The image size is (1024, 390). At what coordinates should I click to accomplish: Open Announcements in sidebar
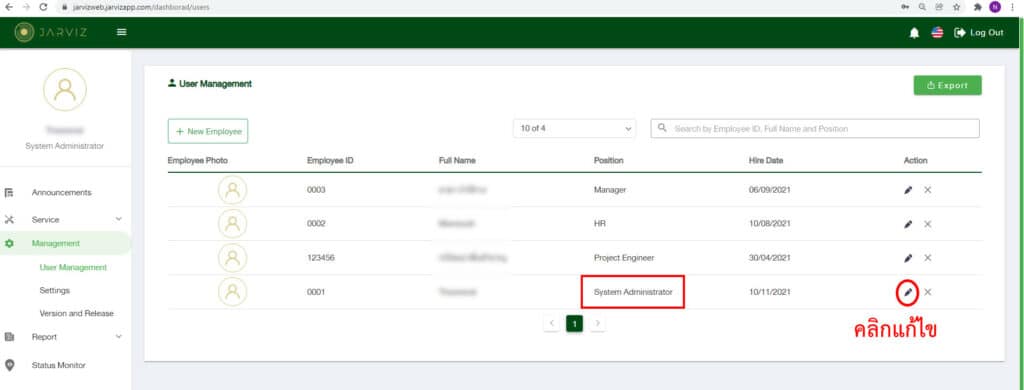pos(61,193)
